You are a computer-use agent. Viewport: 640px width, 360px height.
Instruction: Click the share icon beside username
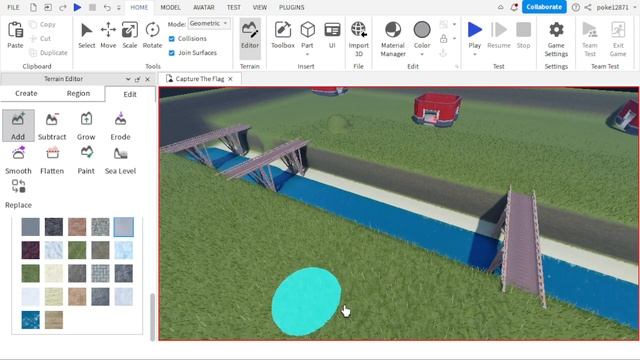(x=588, y=7)
